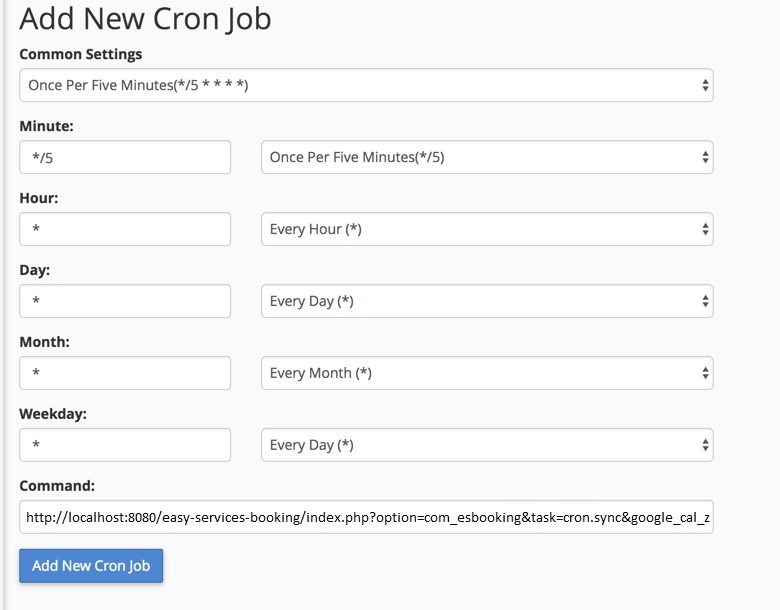This screenshot has height=610, width=780.
Task: Expand the Once Per Five Minutes(*/5) minute dropdown
Action: click(487, 157)
